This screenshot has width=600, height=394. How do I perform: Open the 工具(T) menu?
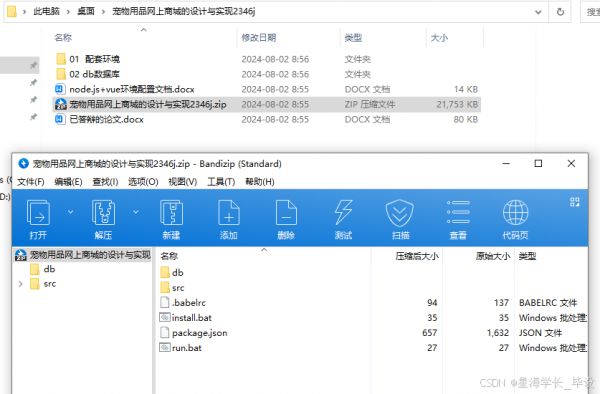pos(221,182)
